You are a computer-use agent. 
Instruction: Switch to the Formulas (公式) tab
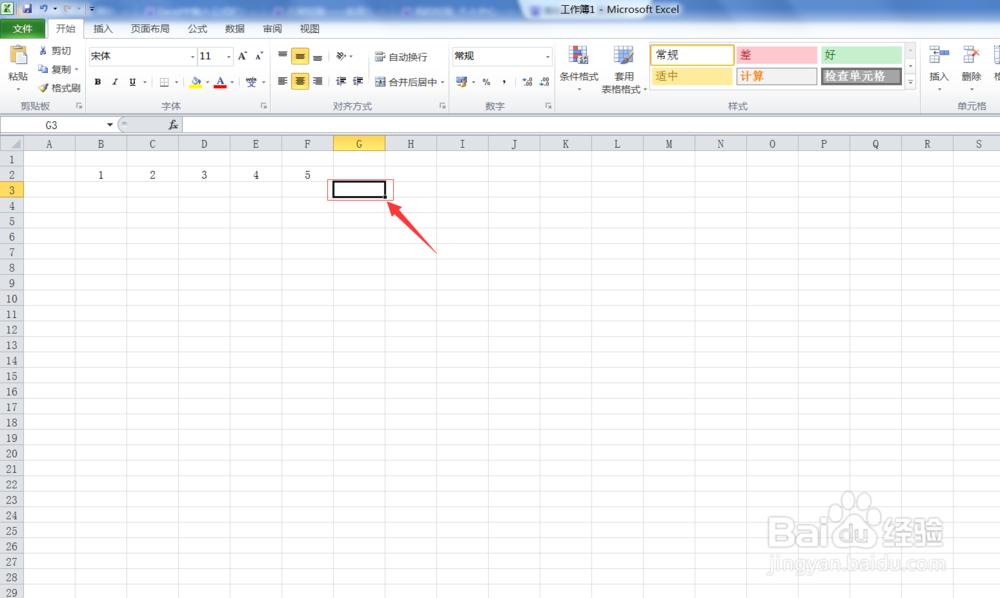click(197, 29)
